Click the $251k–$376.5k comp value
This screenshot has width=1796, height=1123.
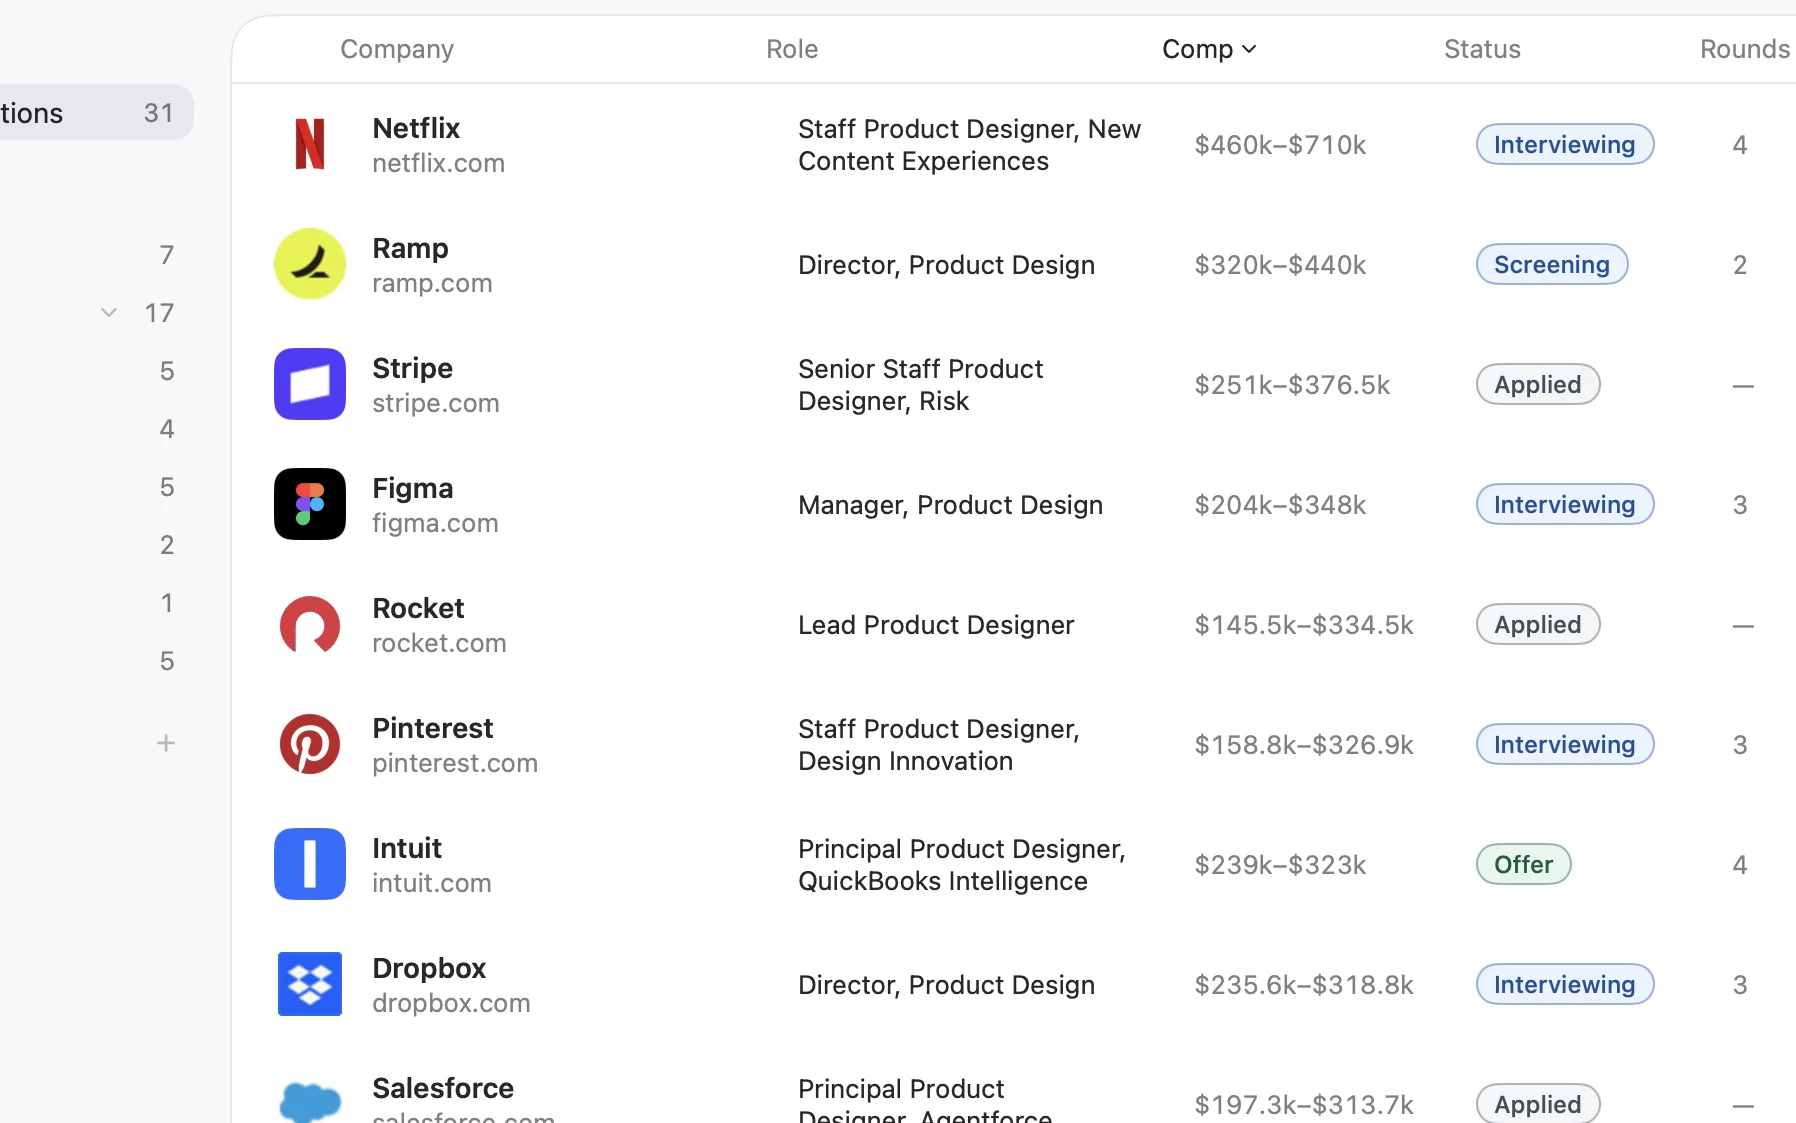tap(1292, 385)
